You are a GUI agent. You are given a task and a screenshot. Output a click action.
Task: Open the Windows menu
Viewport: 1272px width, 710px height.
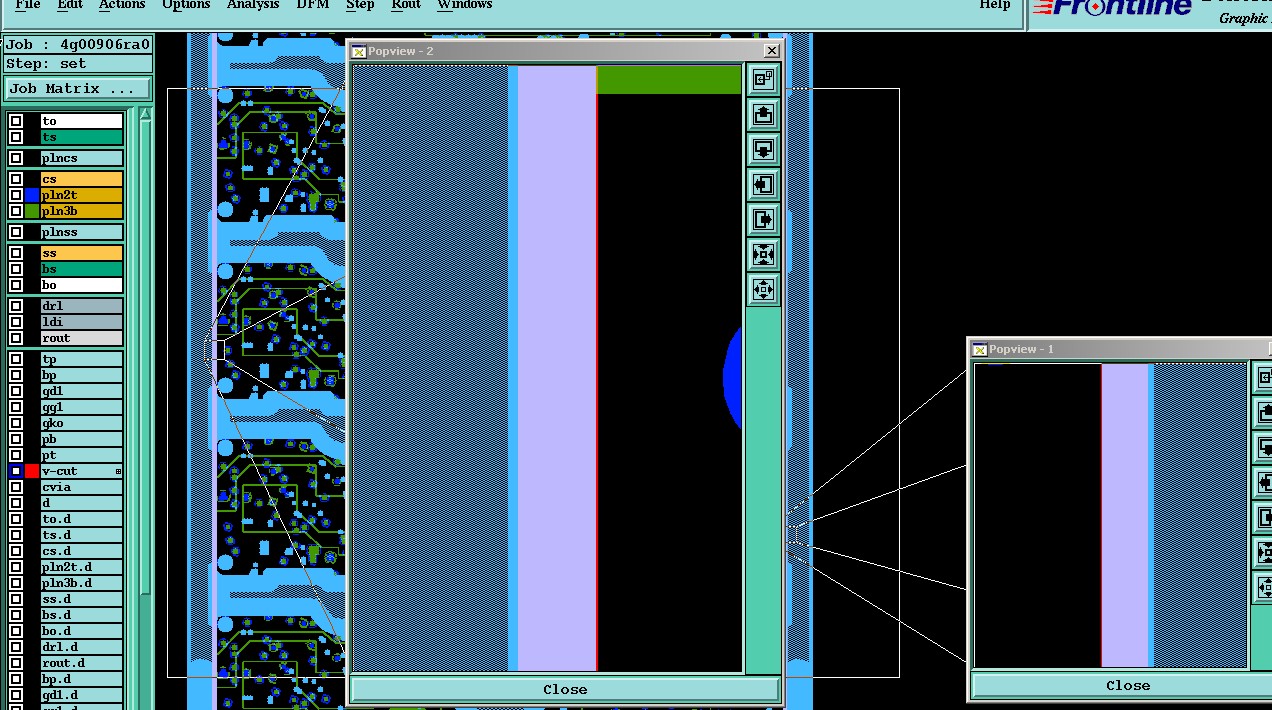(465, 5)
